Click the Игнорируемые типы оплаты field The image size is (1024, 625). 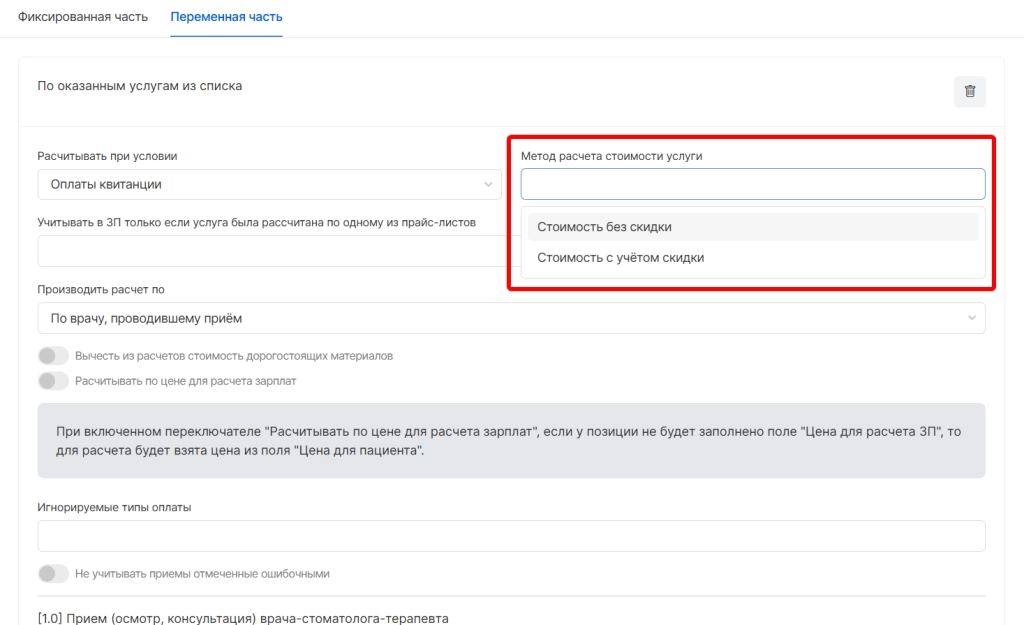[x=511, y=536]
